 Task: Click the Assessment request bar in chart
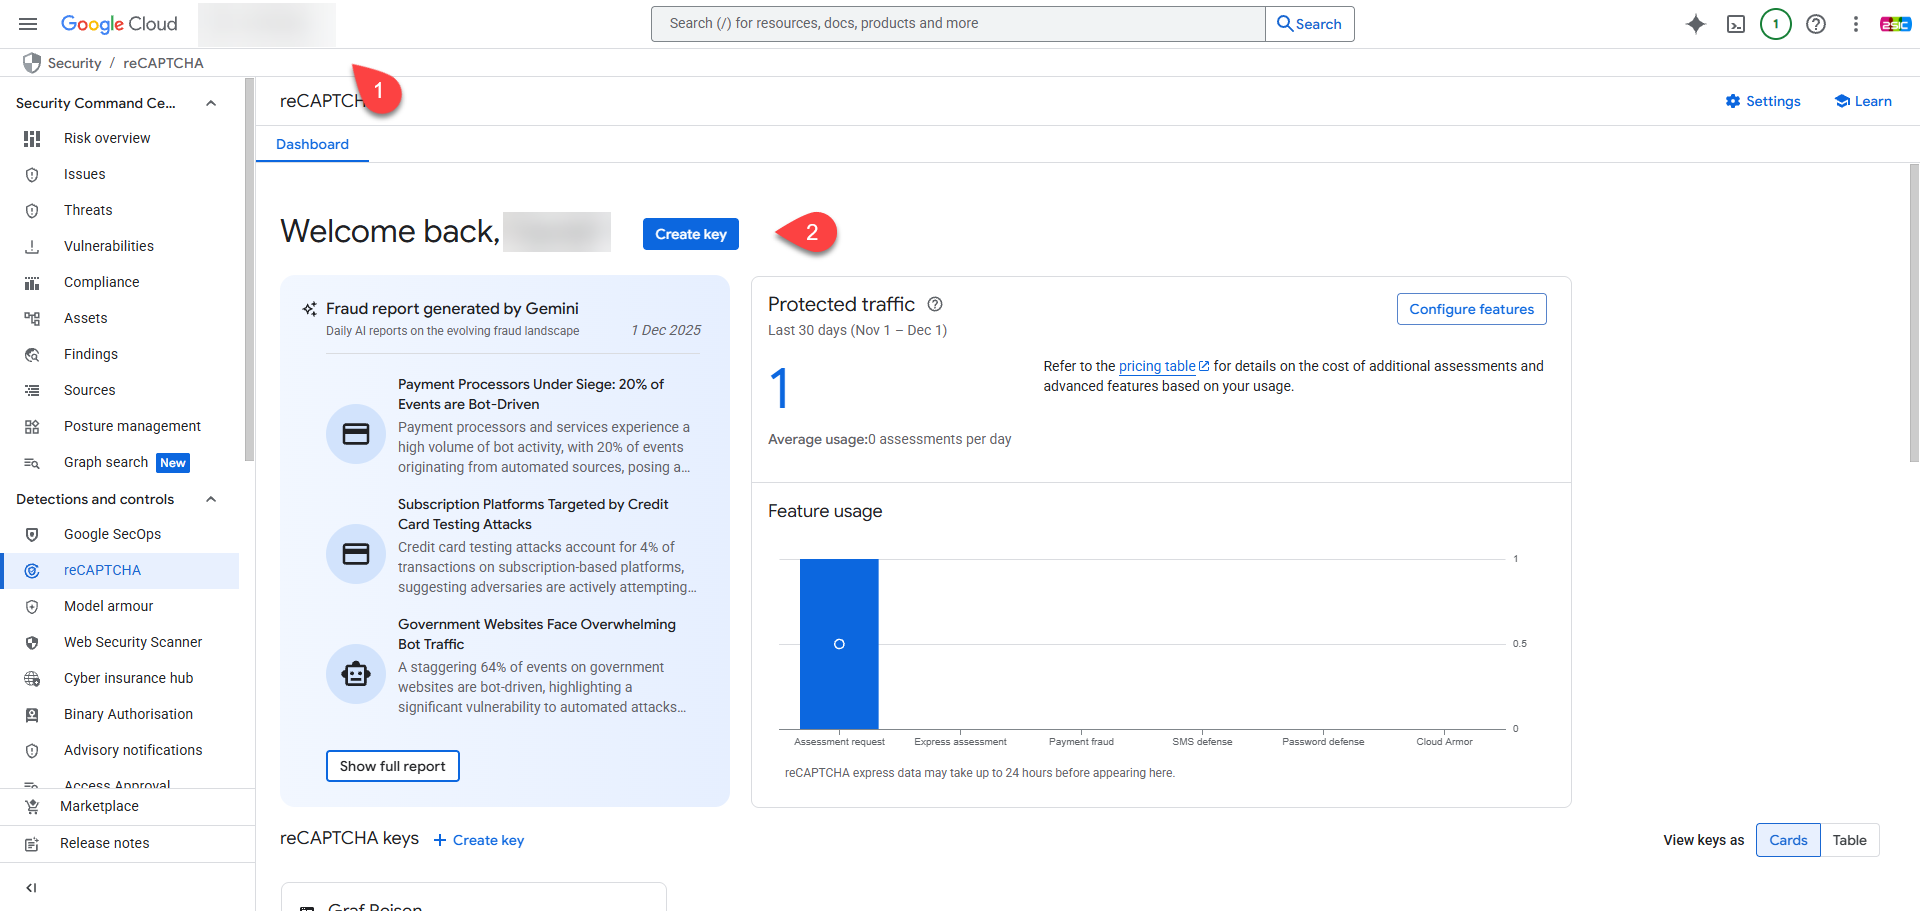tap(839, 644)
